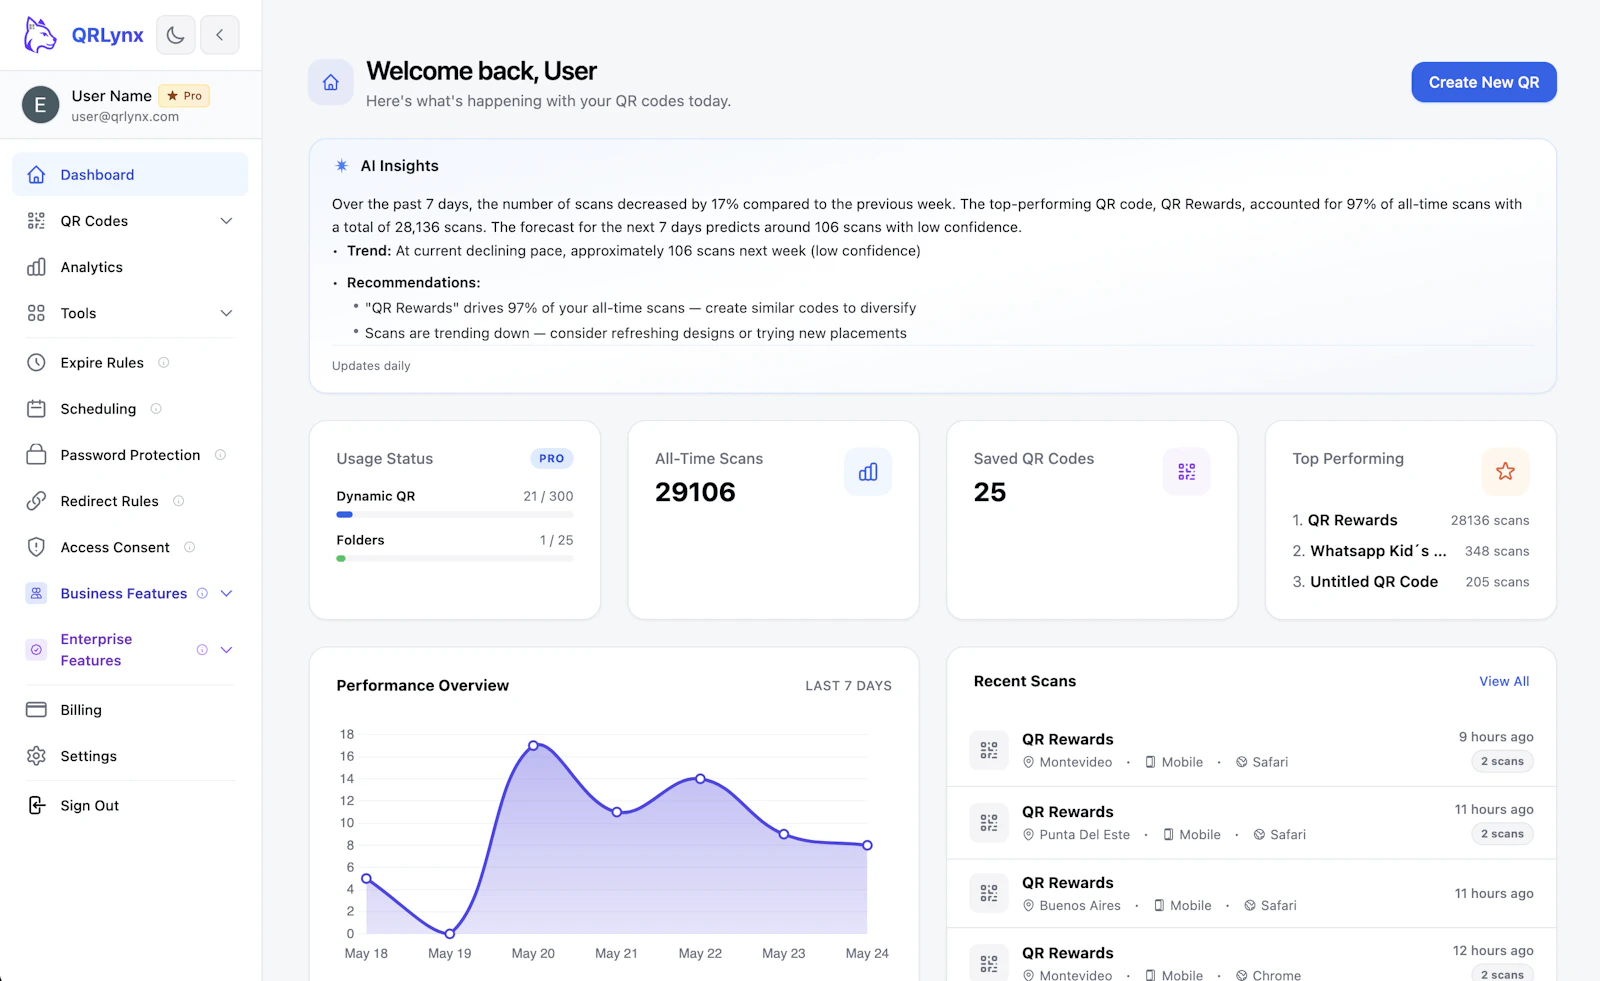
Task: Click the info icon beside Access Consent
Action: pos(190,547)
